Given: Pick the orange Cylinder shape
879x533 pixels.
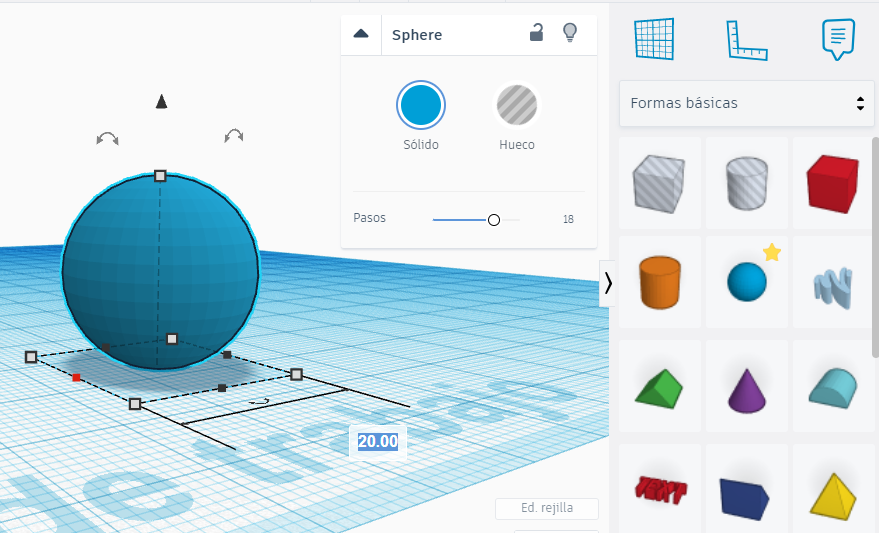Looking at the screenshot, I should (x=660, y=282).
